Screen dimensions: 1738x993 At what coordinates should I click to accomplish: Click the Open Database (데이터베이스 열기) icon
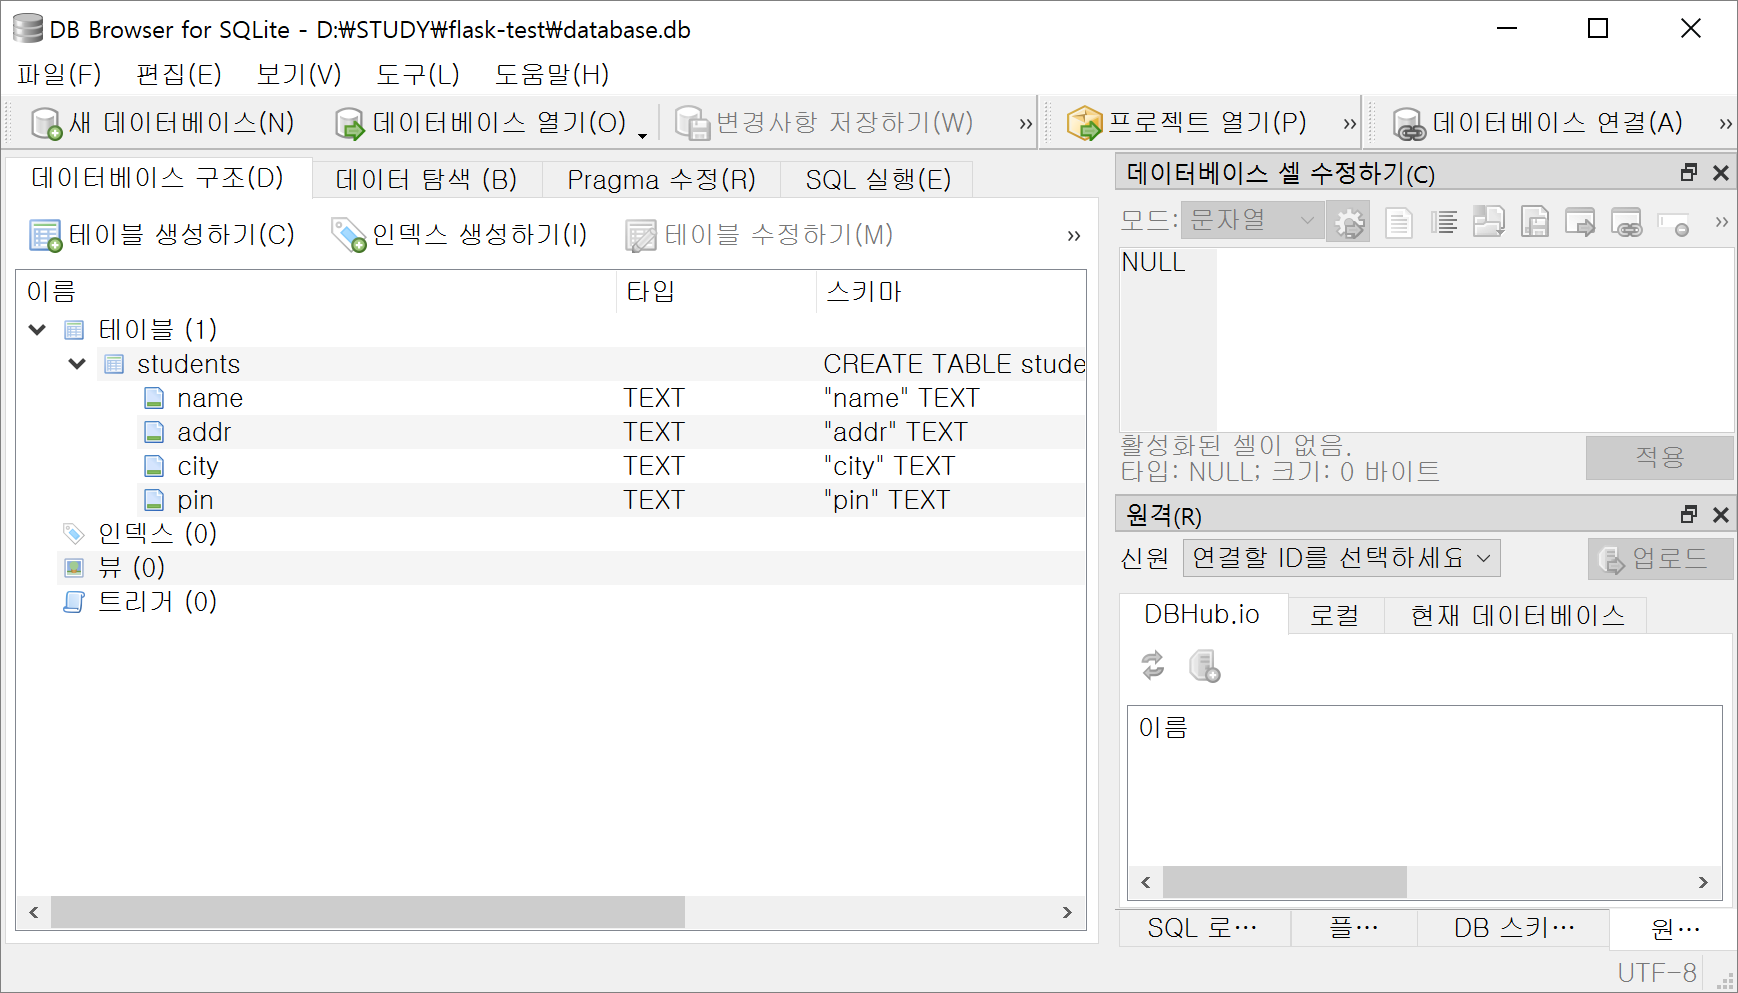pos(350,123)
